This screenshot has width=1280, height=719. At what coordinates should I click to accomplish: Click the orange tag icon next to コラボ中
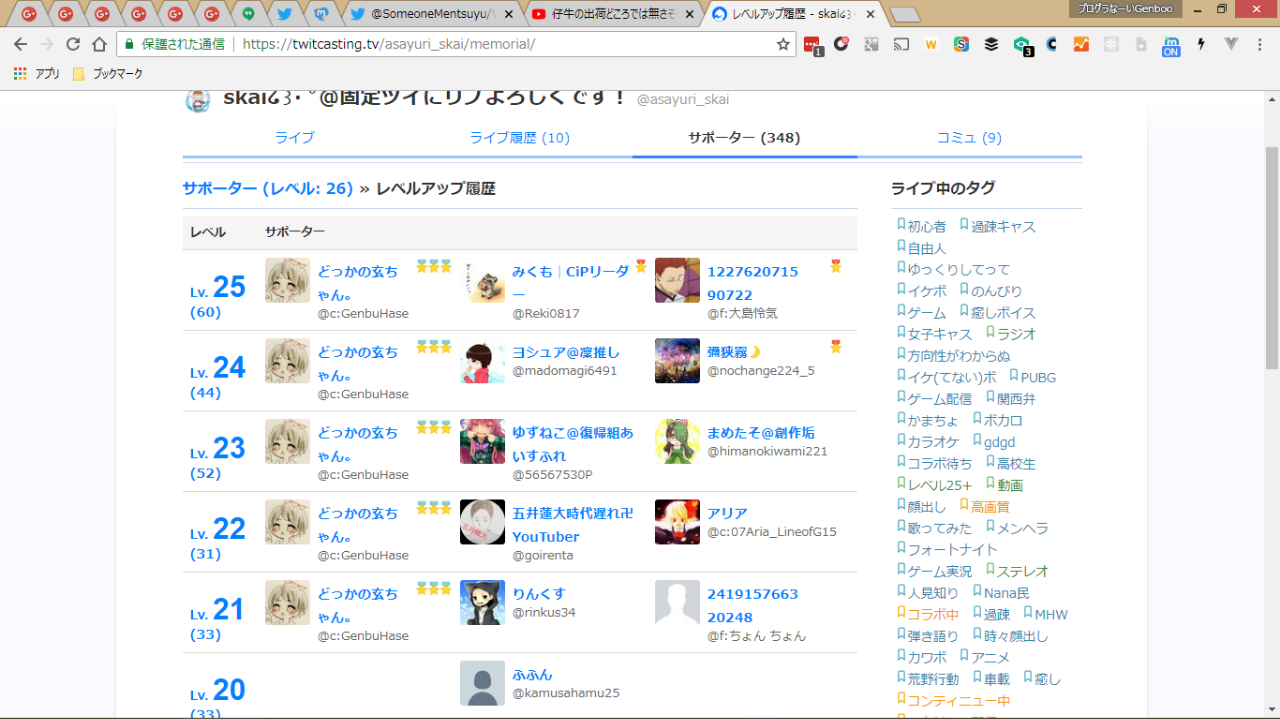(x=901, y=614)
